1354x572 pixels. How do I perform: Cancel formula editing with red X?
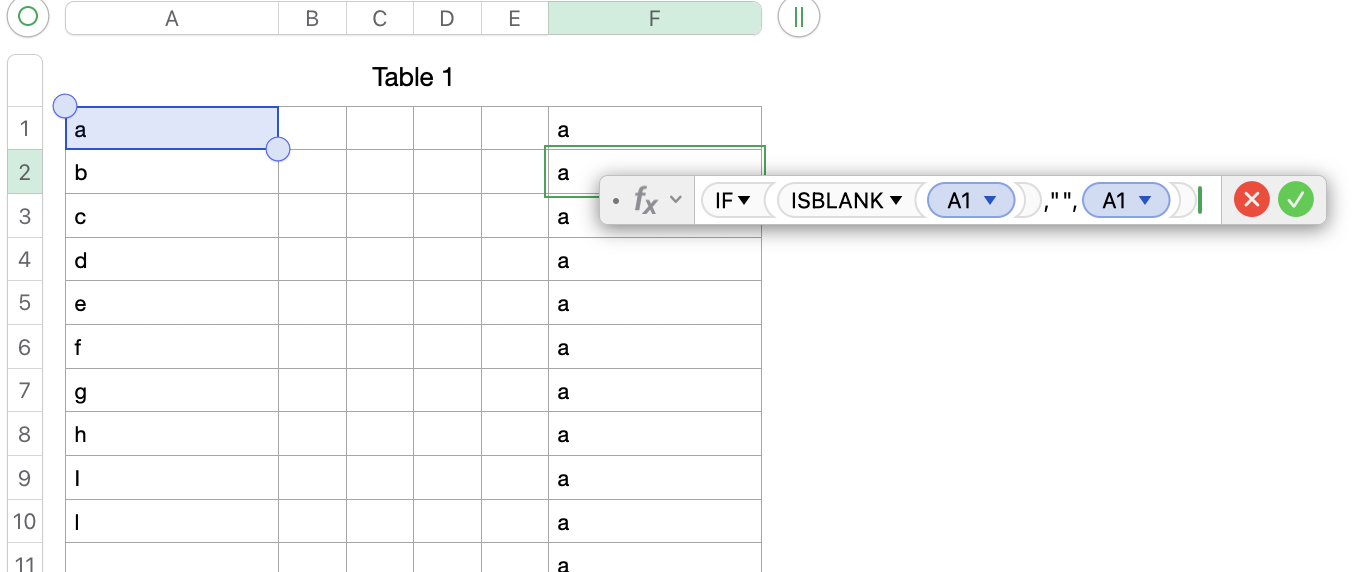[x=1251, y=200]
